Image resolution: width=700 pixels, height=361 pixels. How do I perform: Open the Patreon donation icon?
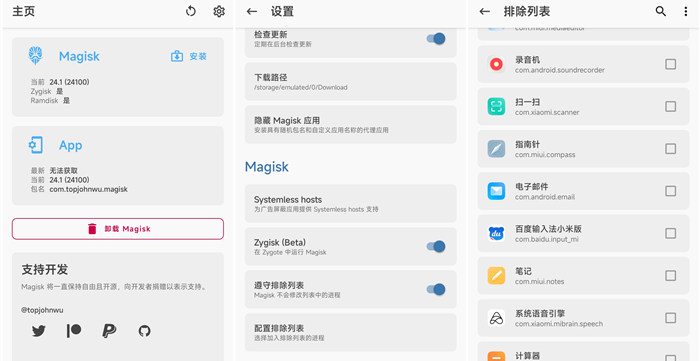point(74,331)
